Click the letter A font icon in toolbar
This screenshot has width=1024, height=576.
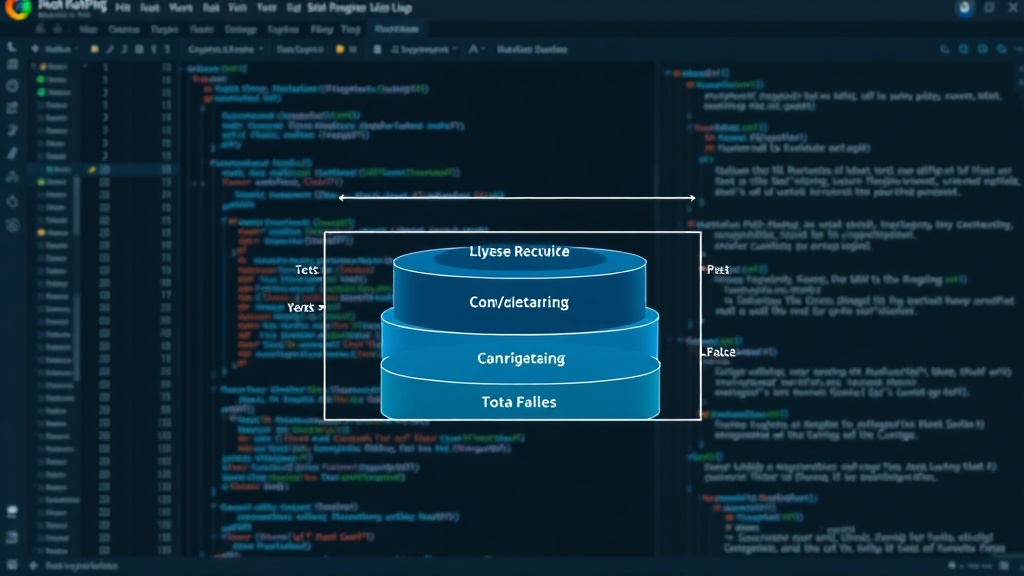(x=473, y=49)
